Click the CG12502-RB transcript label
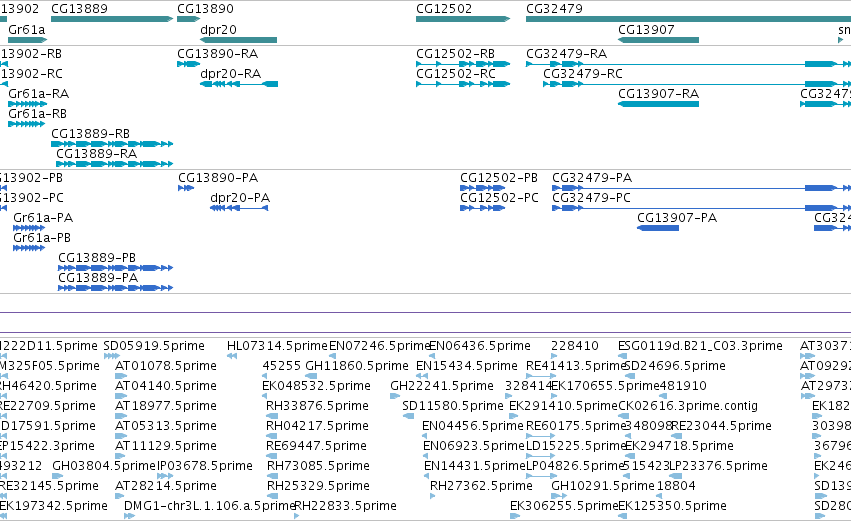851x521 pixels. pos(455,54)
